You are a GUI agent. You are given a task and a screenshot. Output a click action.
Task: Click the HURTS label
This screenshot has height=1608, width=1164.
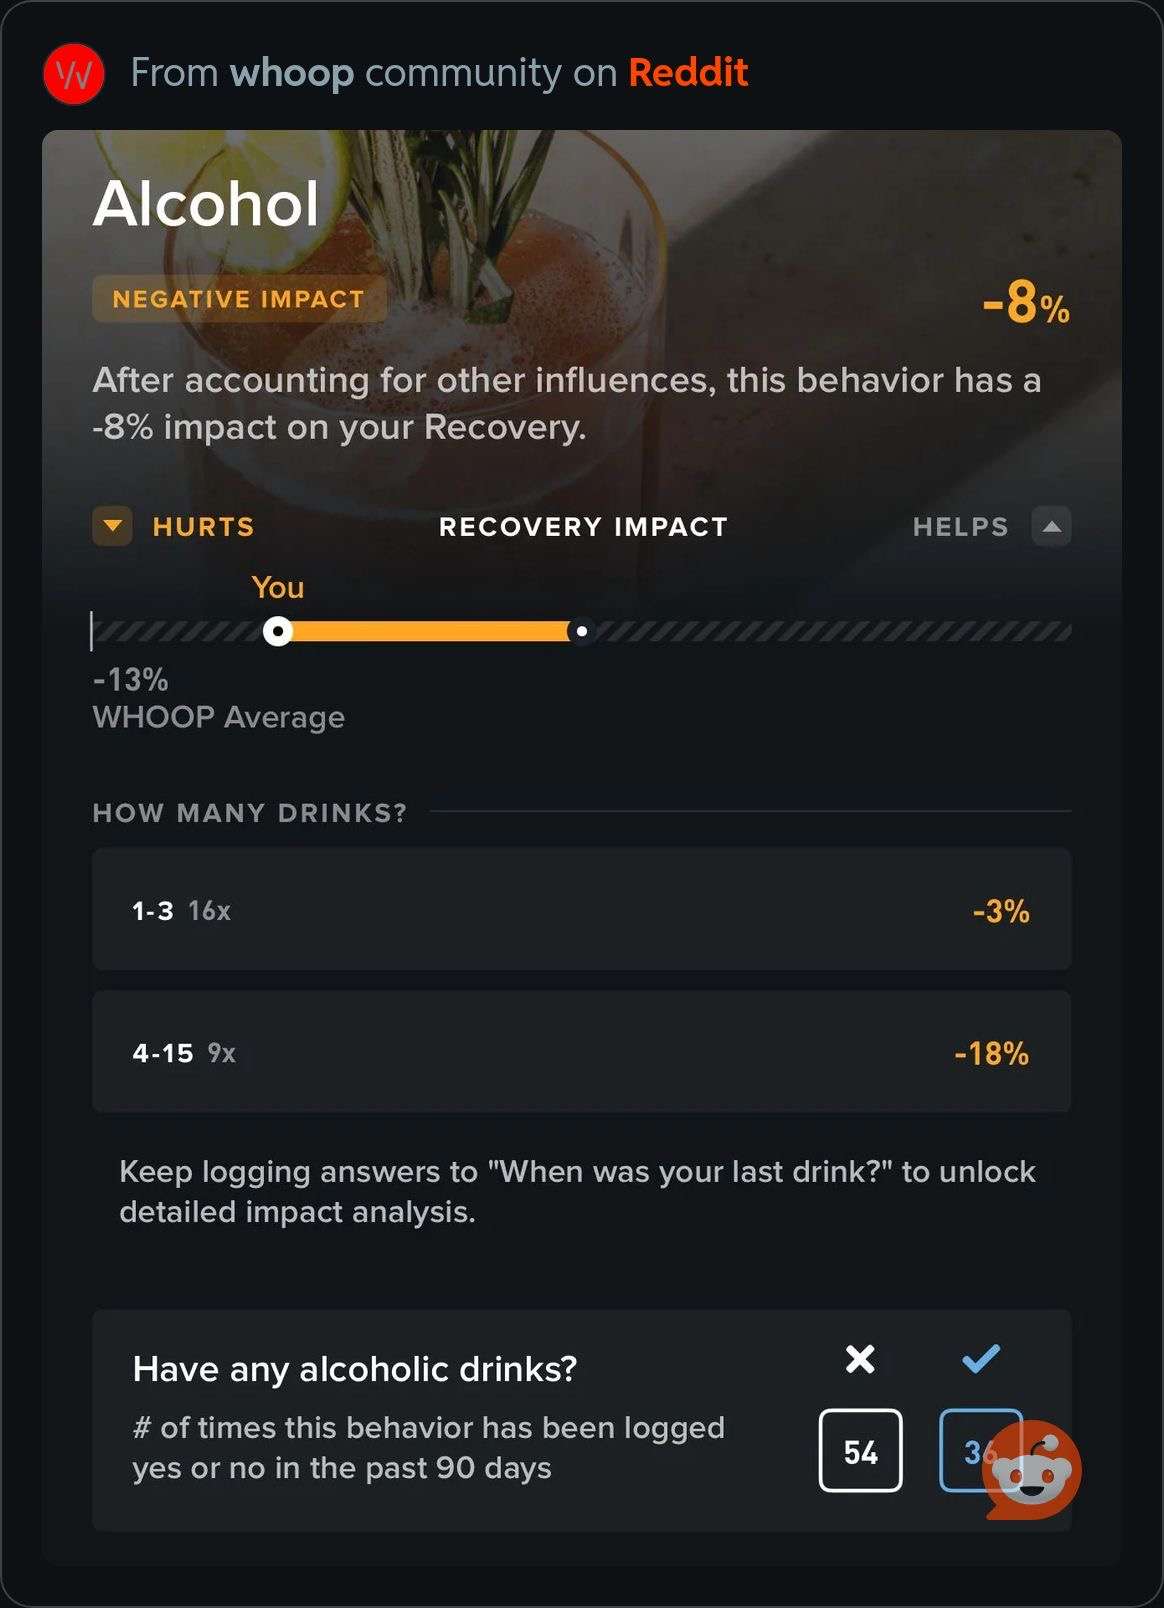click(203, 527)
